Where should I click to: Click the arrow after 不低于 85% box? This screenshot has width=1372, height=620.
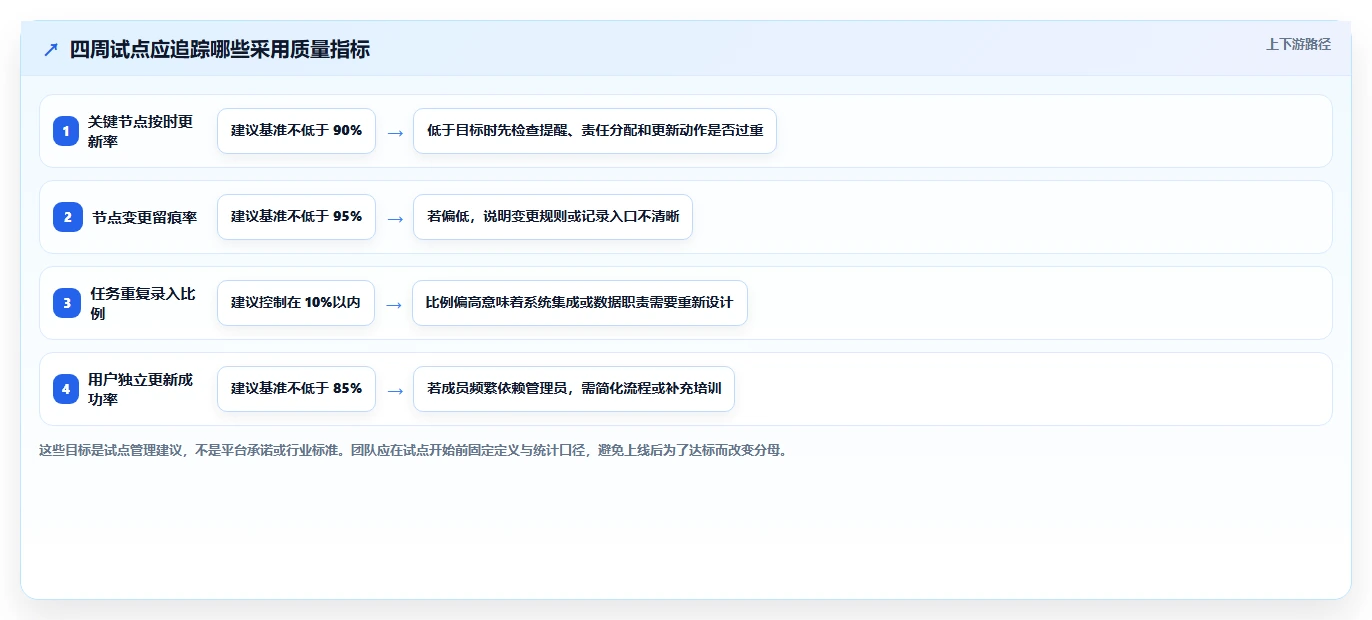tap(395, 390)
